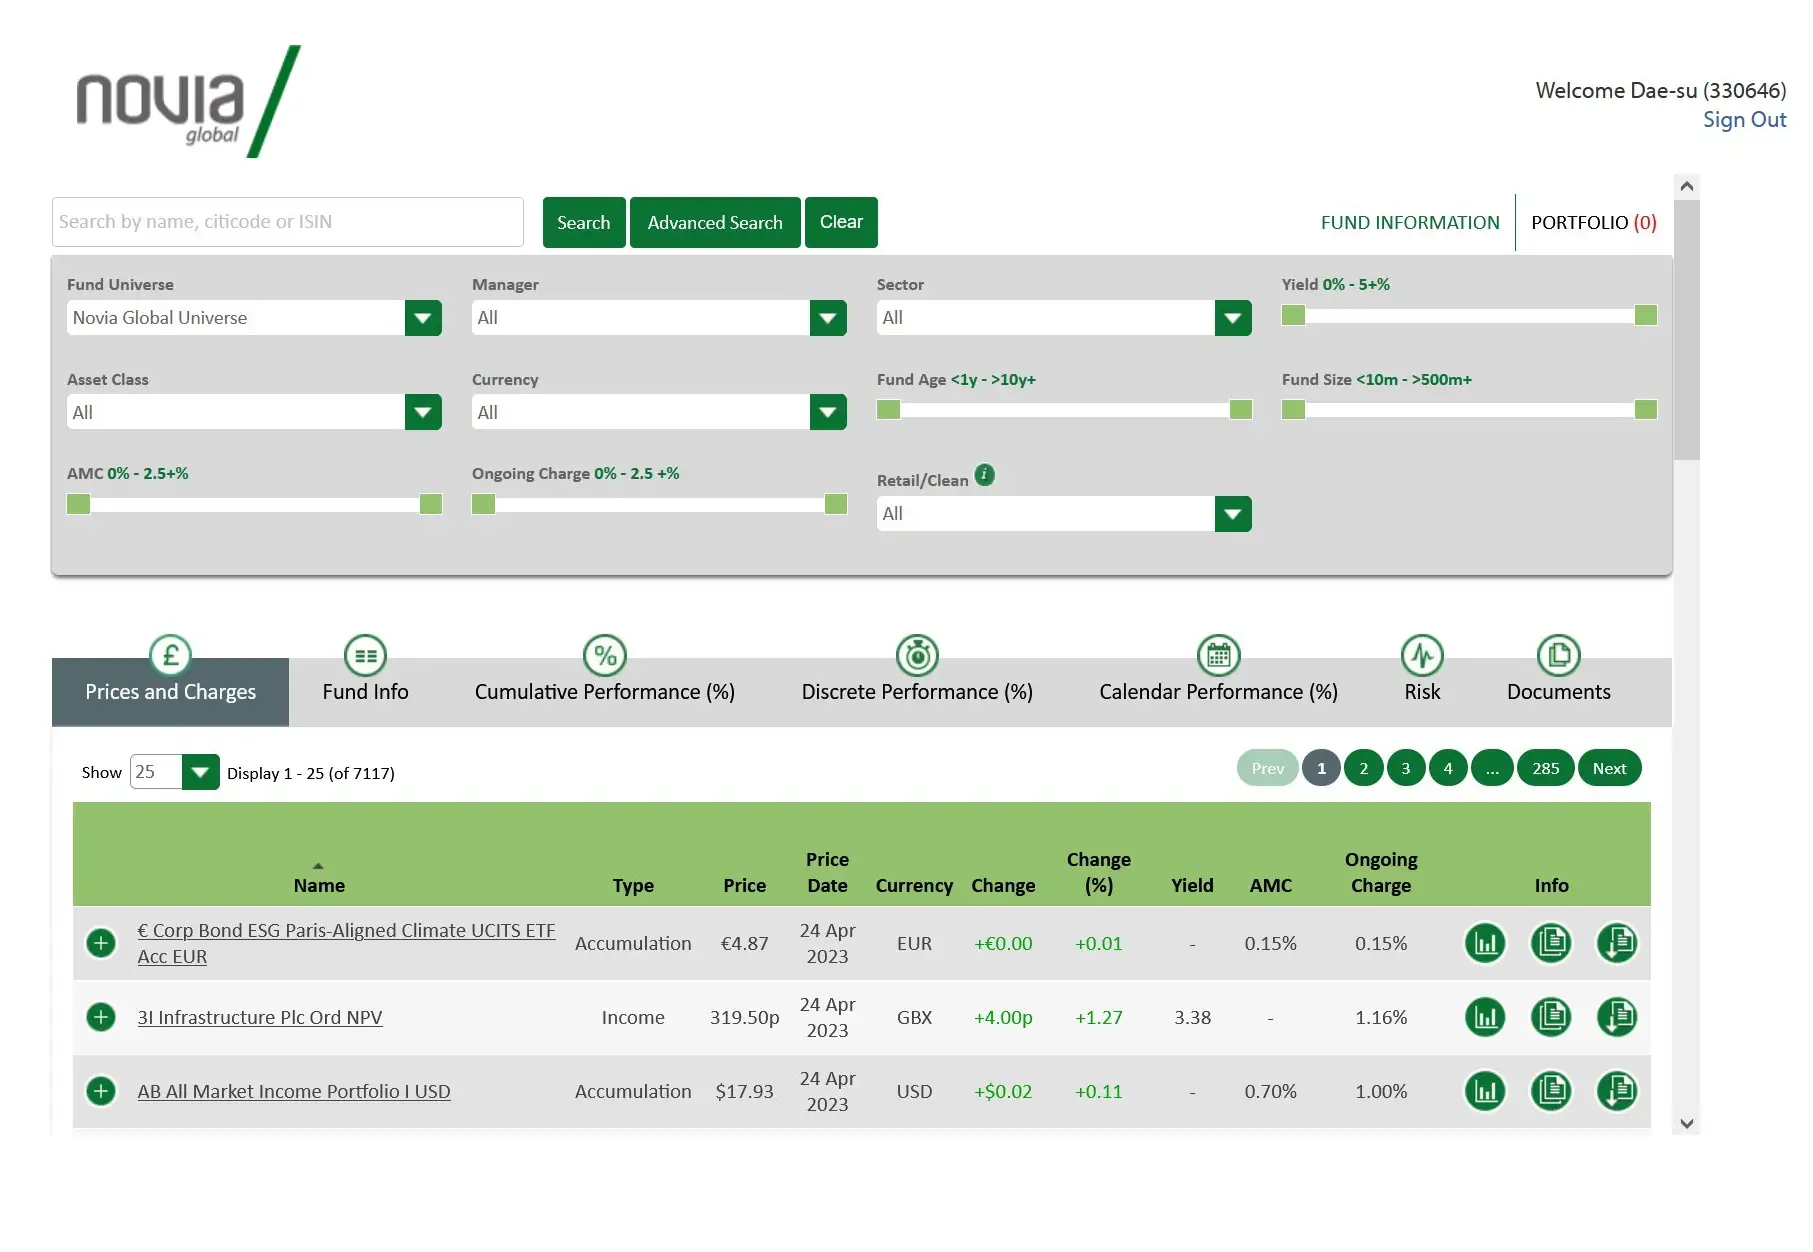
Task: Switch to the Fund Info tab
Action: coord(365,692)
